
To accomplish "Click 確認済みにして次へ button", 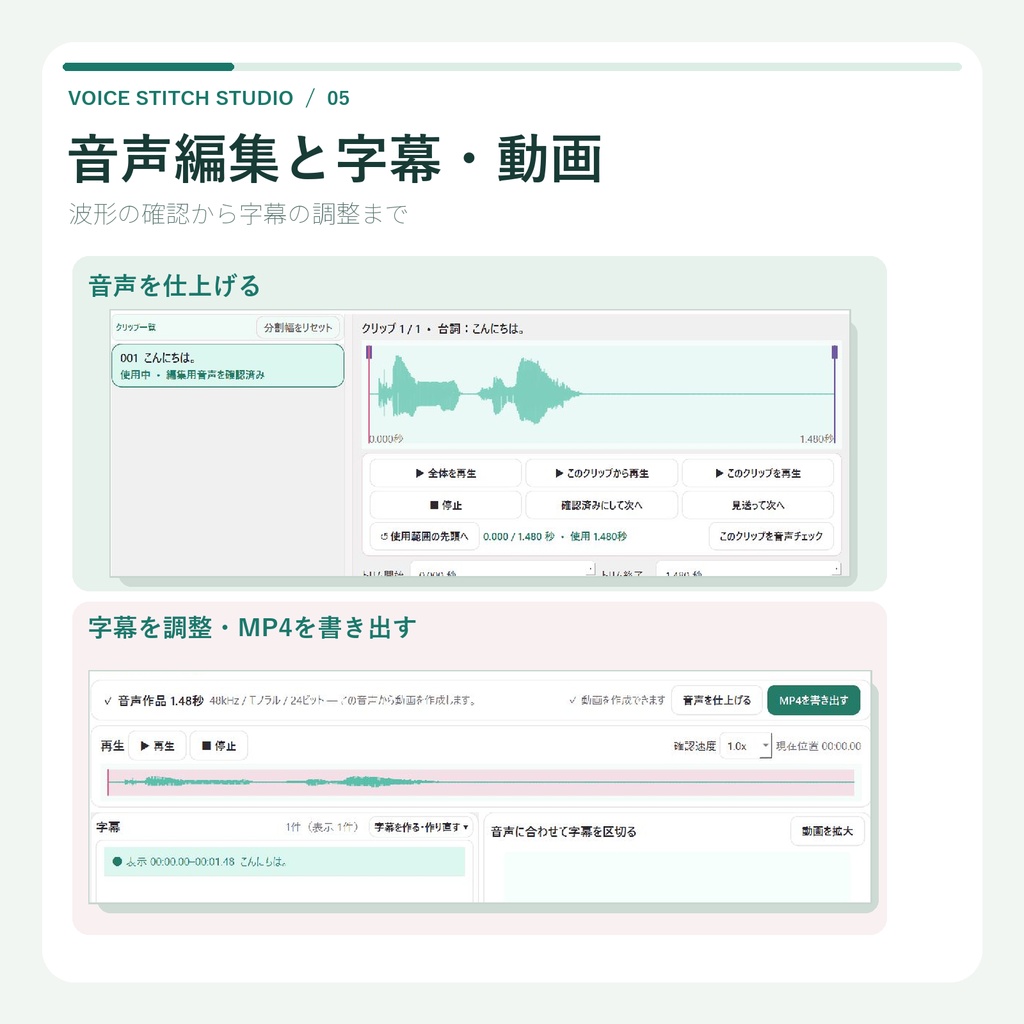I will point(601,505).
